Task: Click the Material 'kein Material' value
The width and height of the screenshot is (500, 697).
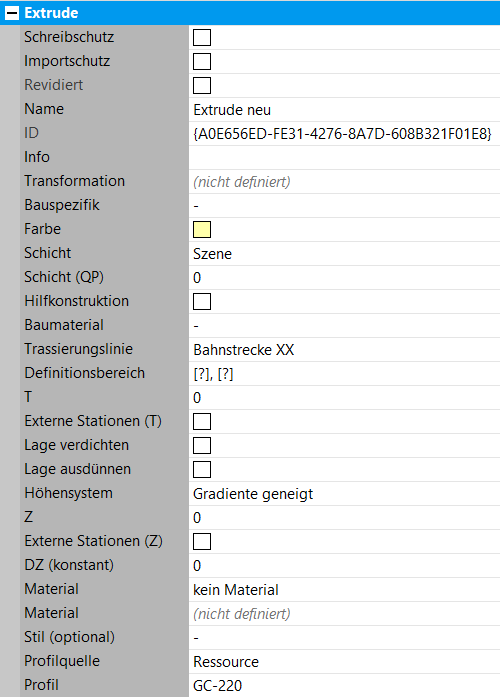Action: pyautogui.click(x=344, y=589)
